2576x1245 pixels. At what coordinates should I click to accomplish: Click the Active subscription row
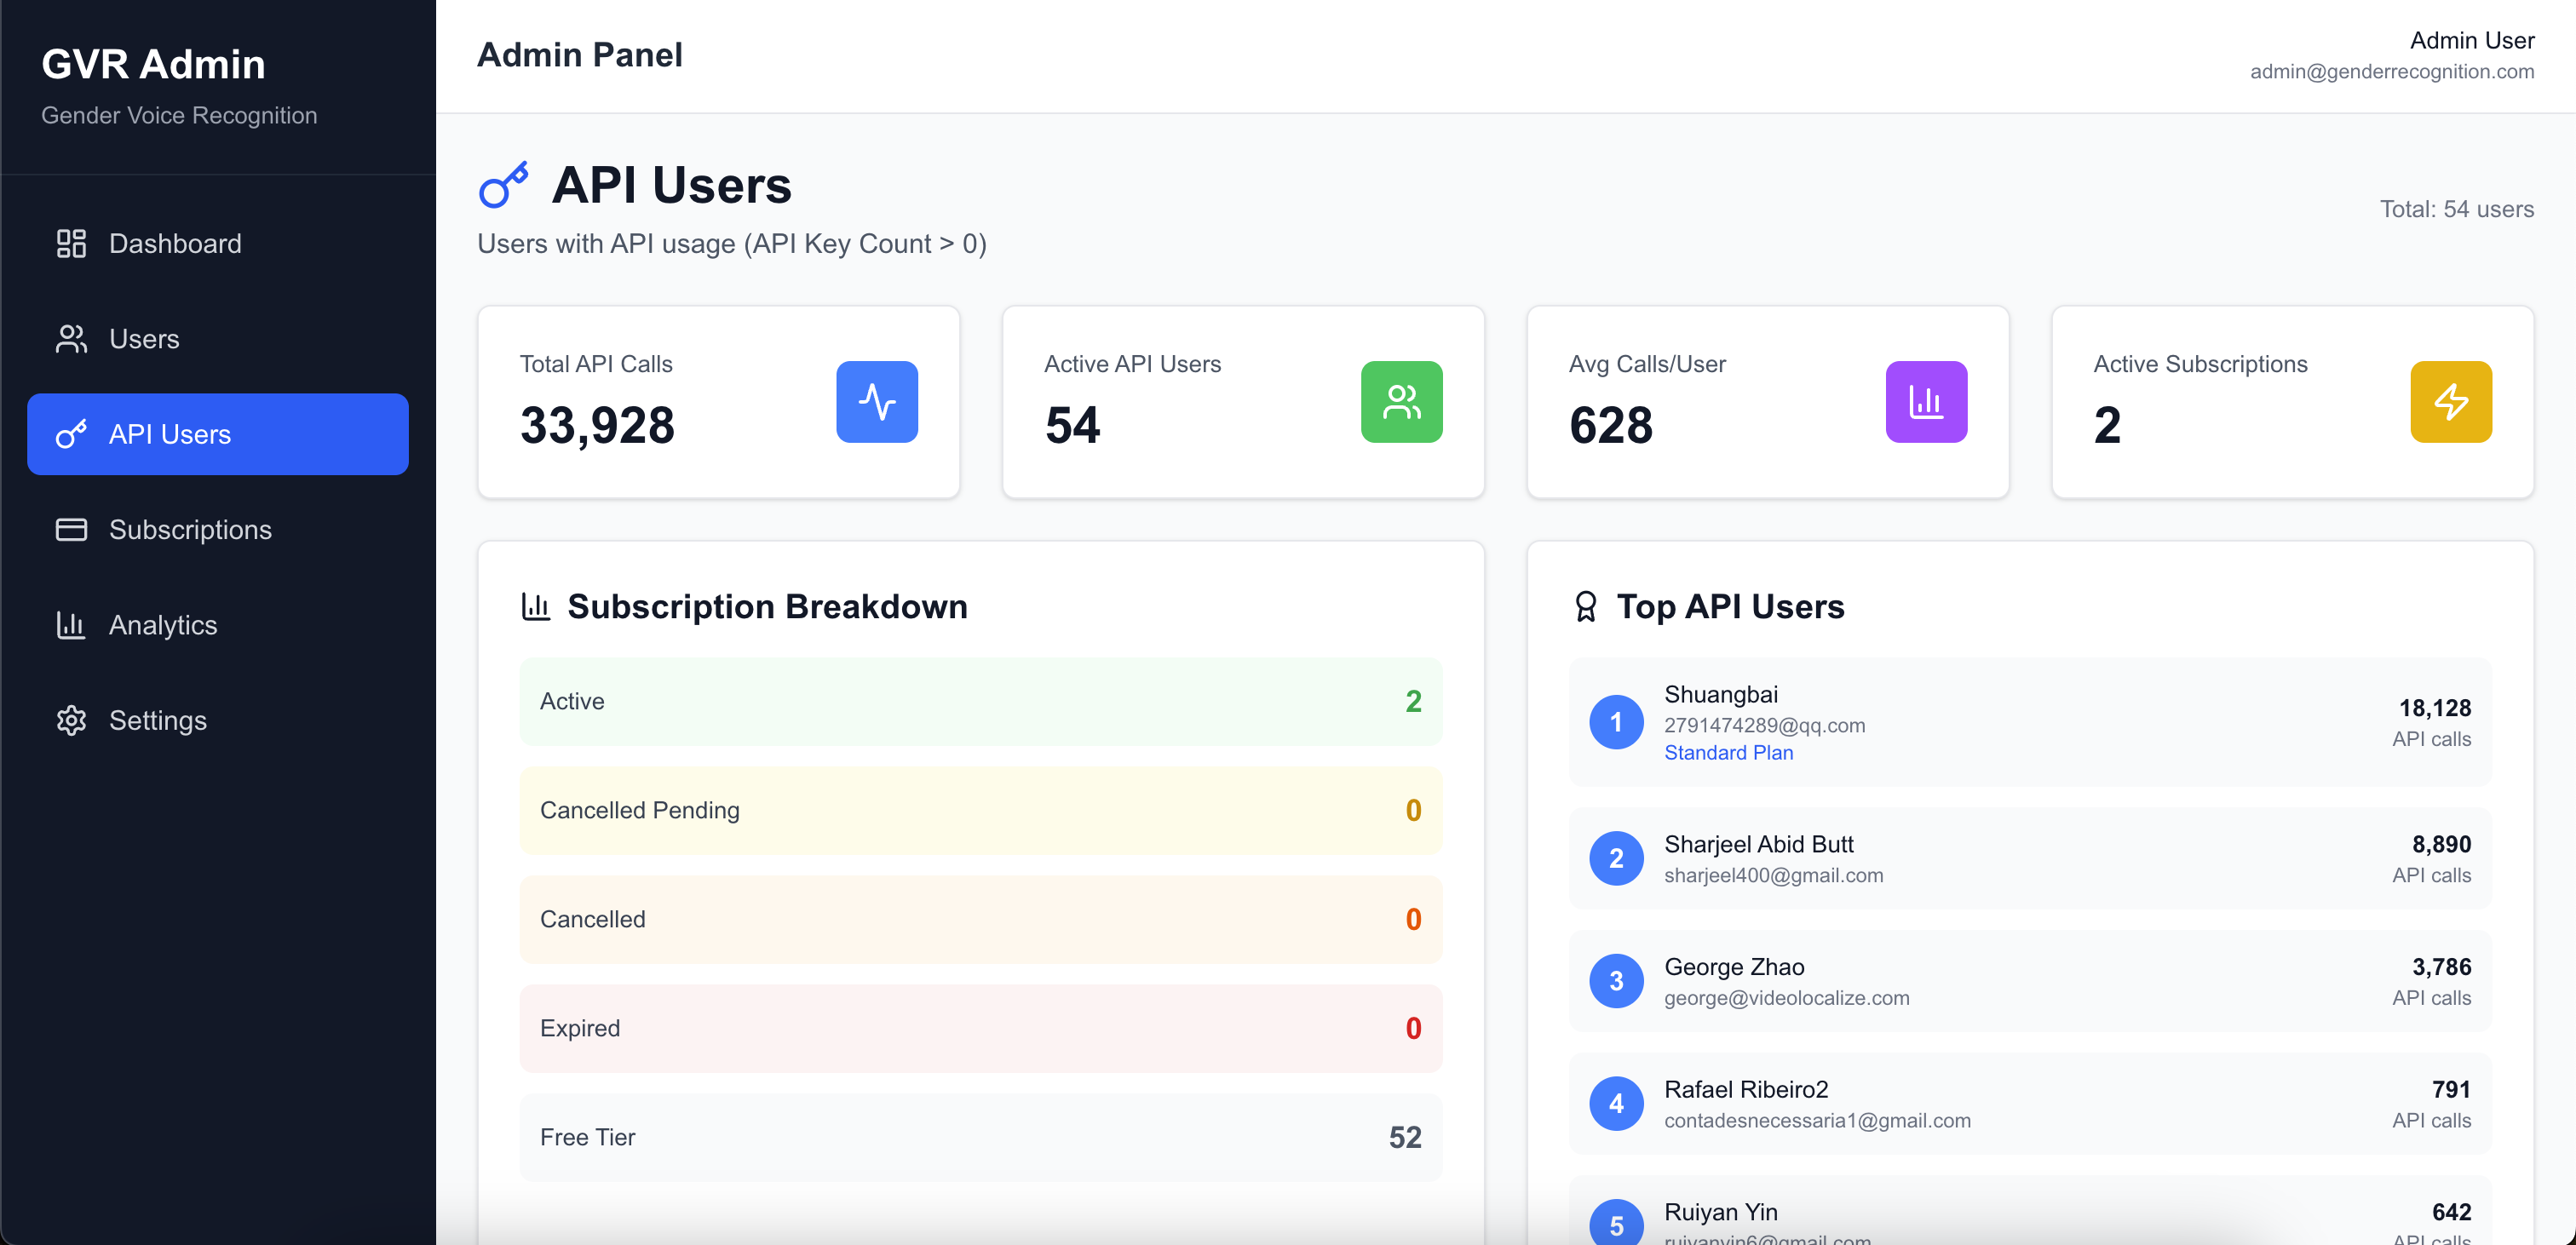(x=979, y=701)
